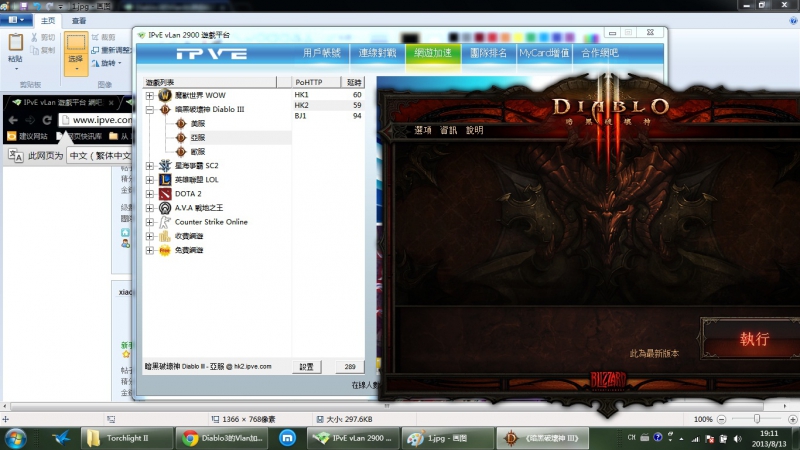
Task: Click the StarCraft SC2 game icon
Action: tap(165, 165)
